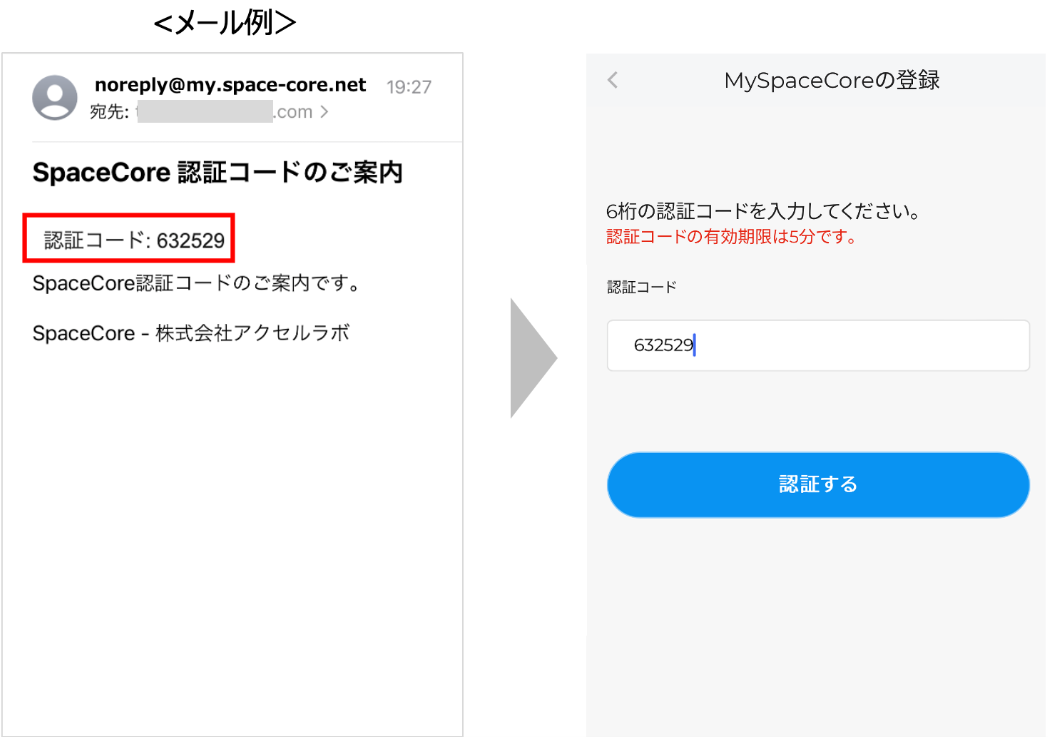
Task: Click the entered code 632529 in the field
Action: click(663, 346)
